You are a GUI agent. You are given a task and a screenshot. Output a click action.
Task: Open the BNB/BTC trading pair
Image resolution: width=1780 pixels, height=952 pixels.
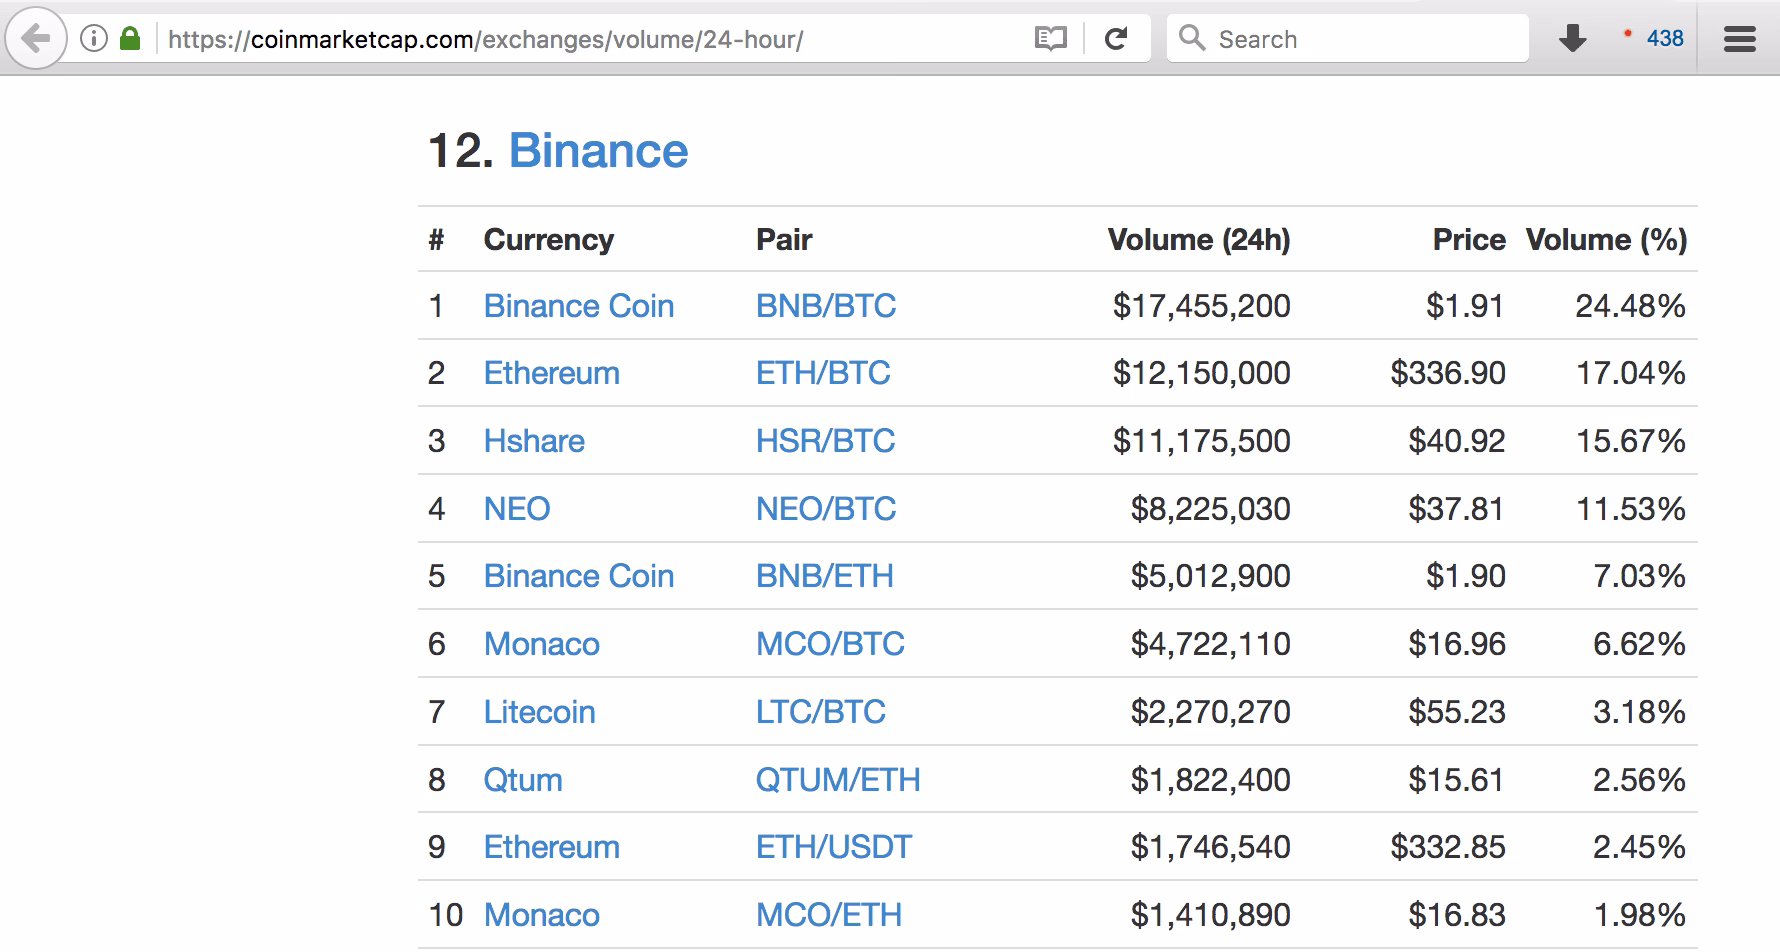point(826,306)
